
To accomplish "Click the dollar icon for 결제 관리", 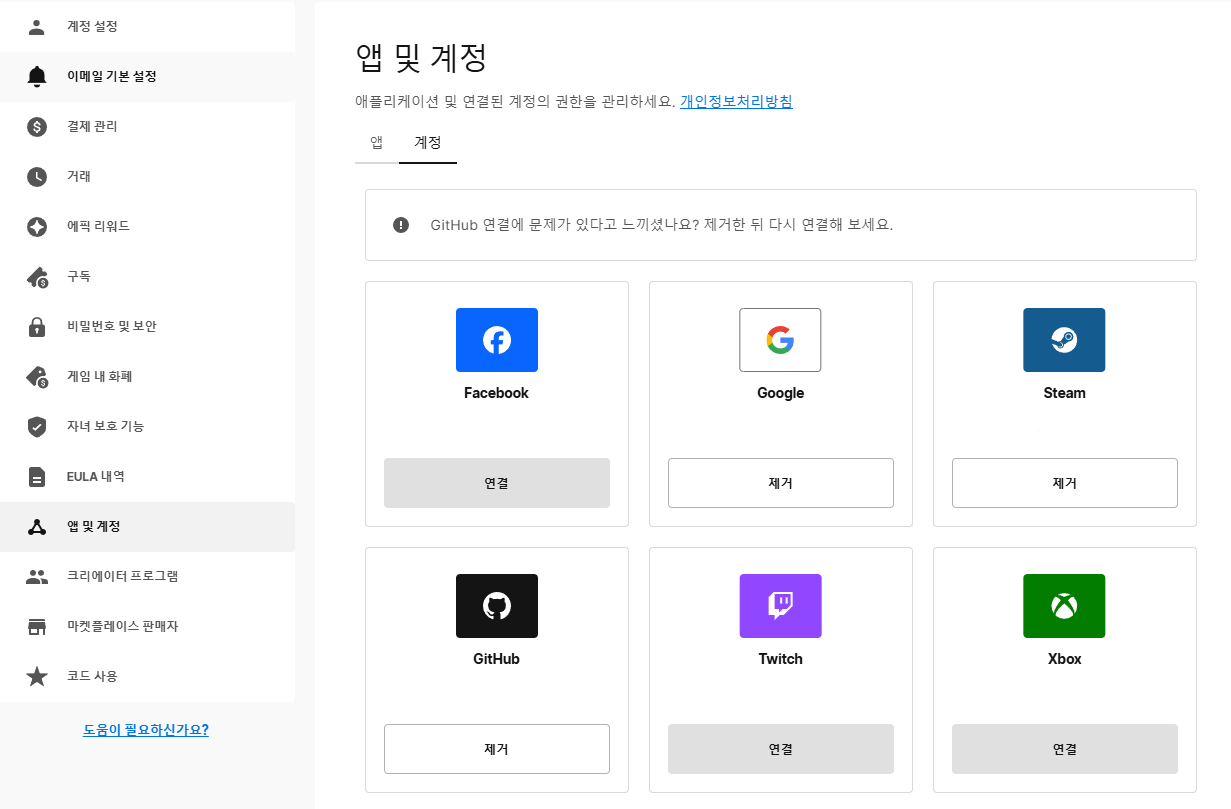I will tap(37, 127).
